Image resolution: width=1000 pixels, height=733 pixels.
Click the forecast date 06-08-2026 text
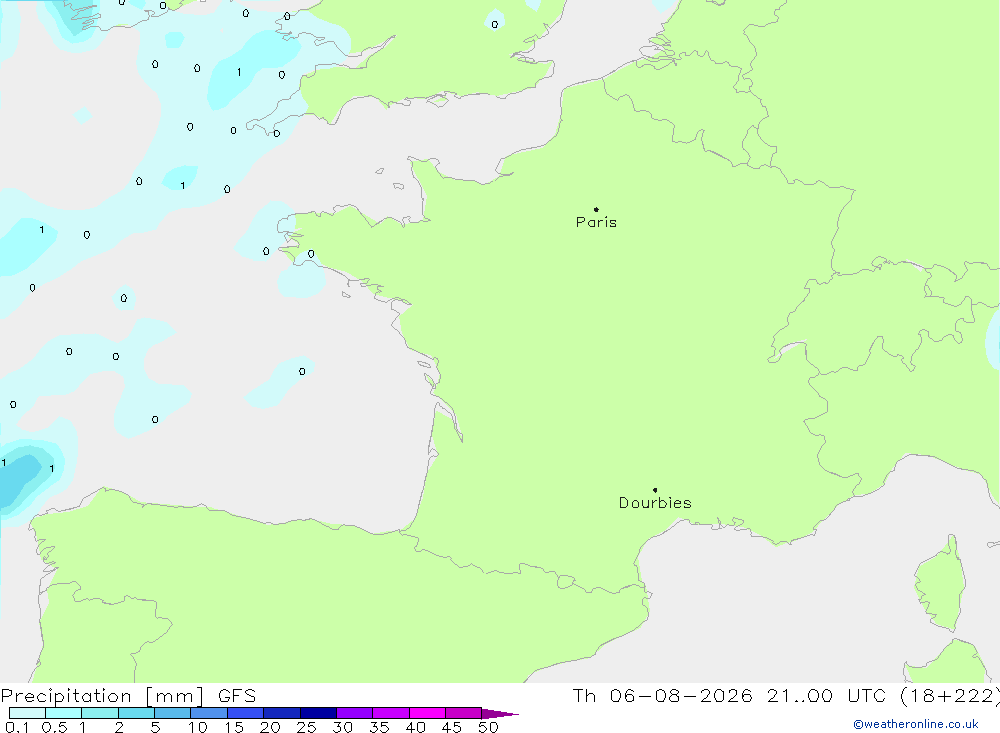click(681, 696)
